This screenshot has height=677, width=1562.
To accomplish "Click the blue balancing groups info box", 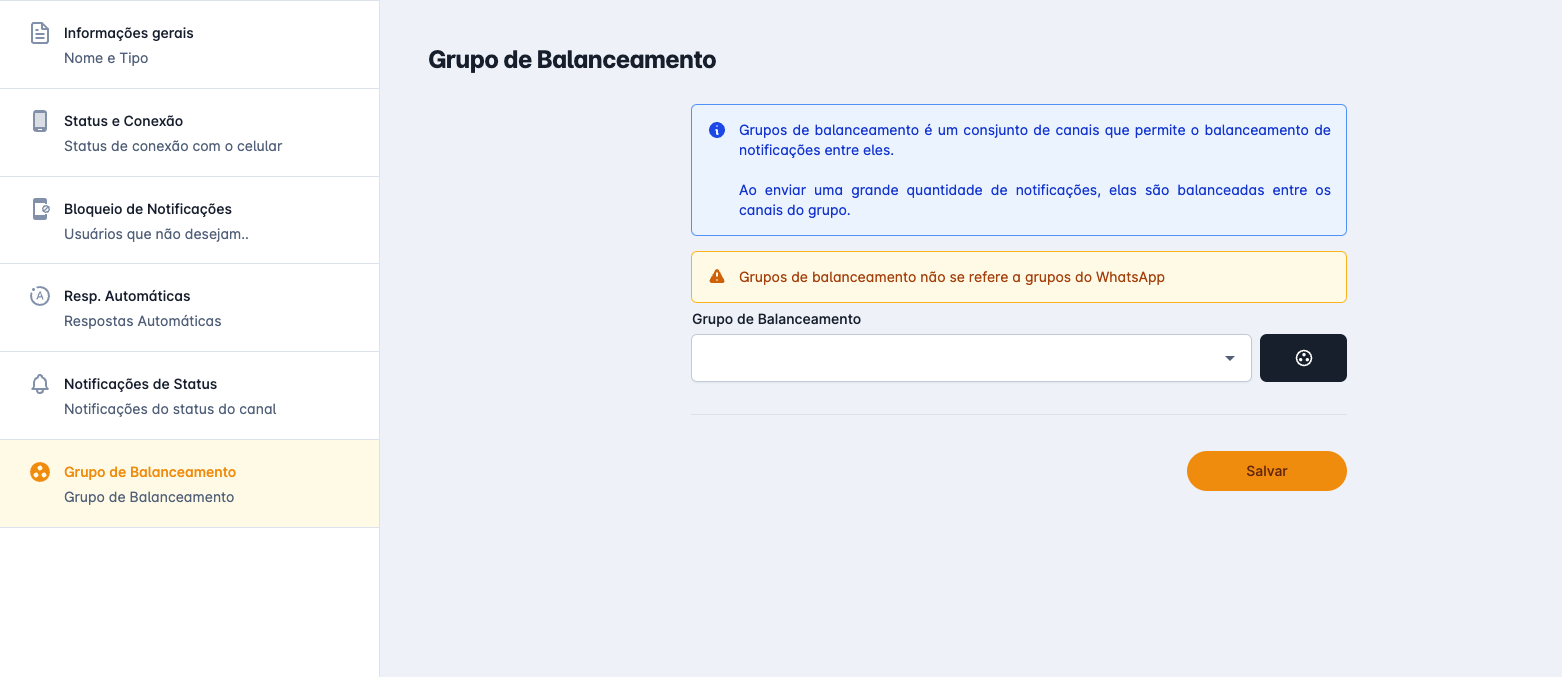I will tap(1018, 170).
